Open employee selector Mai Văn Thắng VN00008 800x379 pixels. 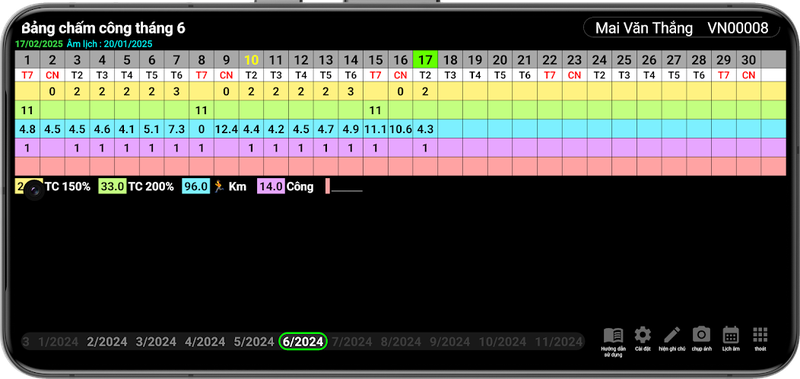(682, 28)
